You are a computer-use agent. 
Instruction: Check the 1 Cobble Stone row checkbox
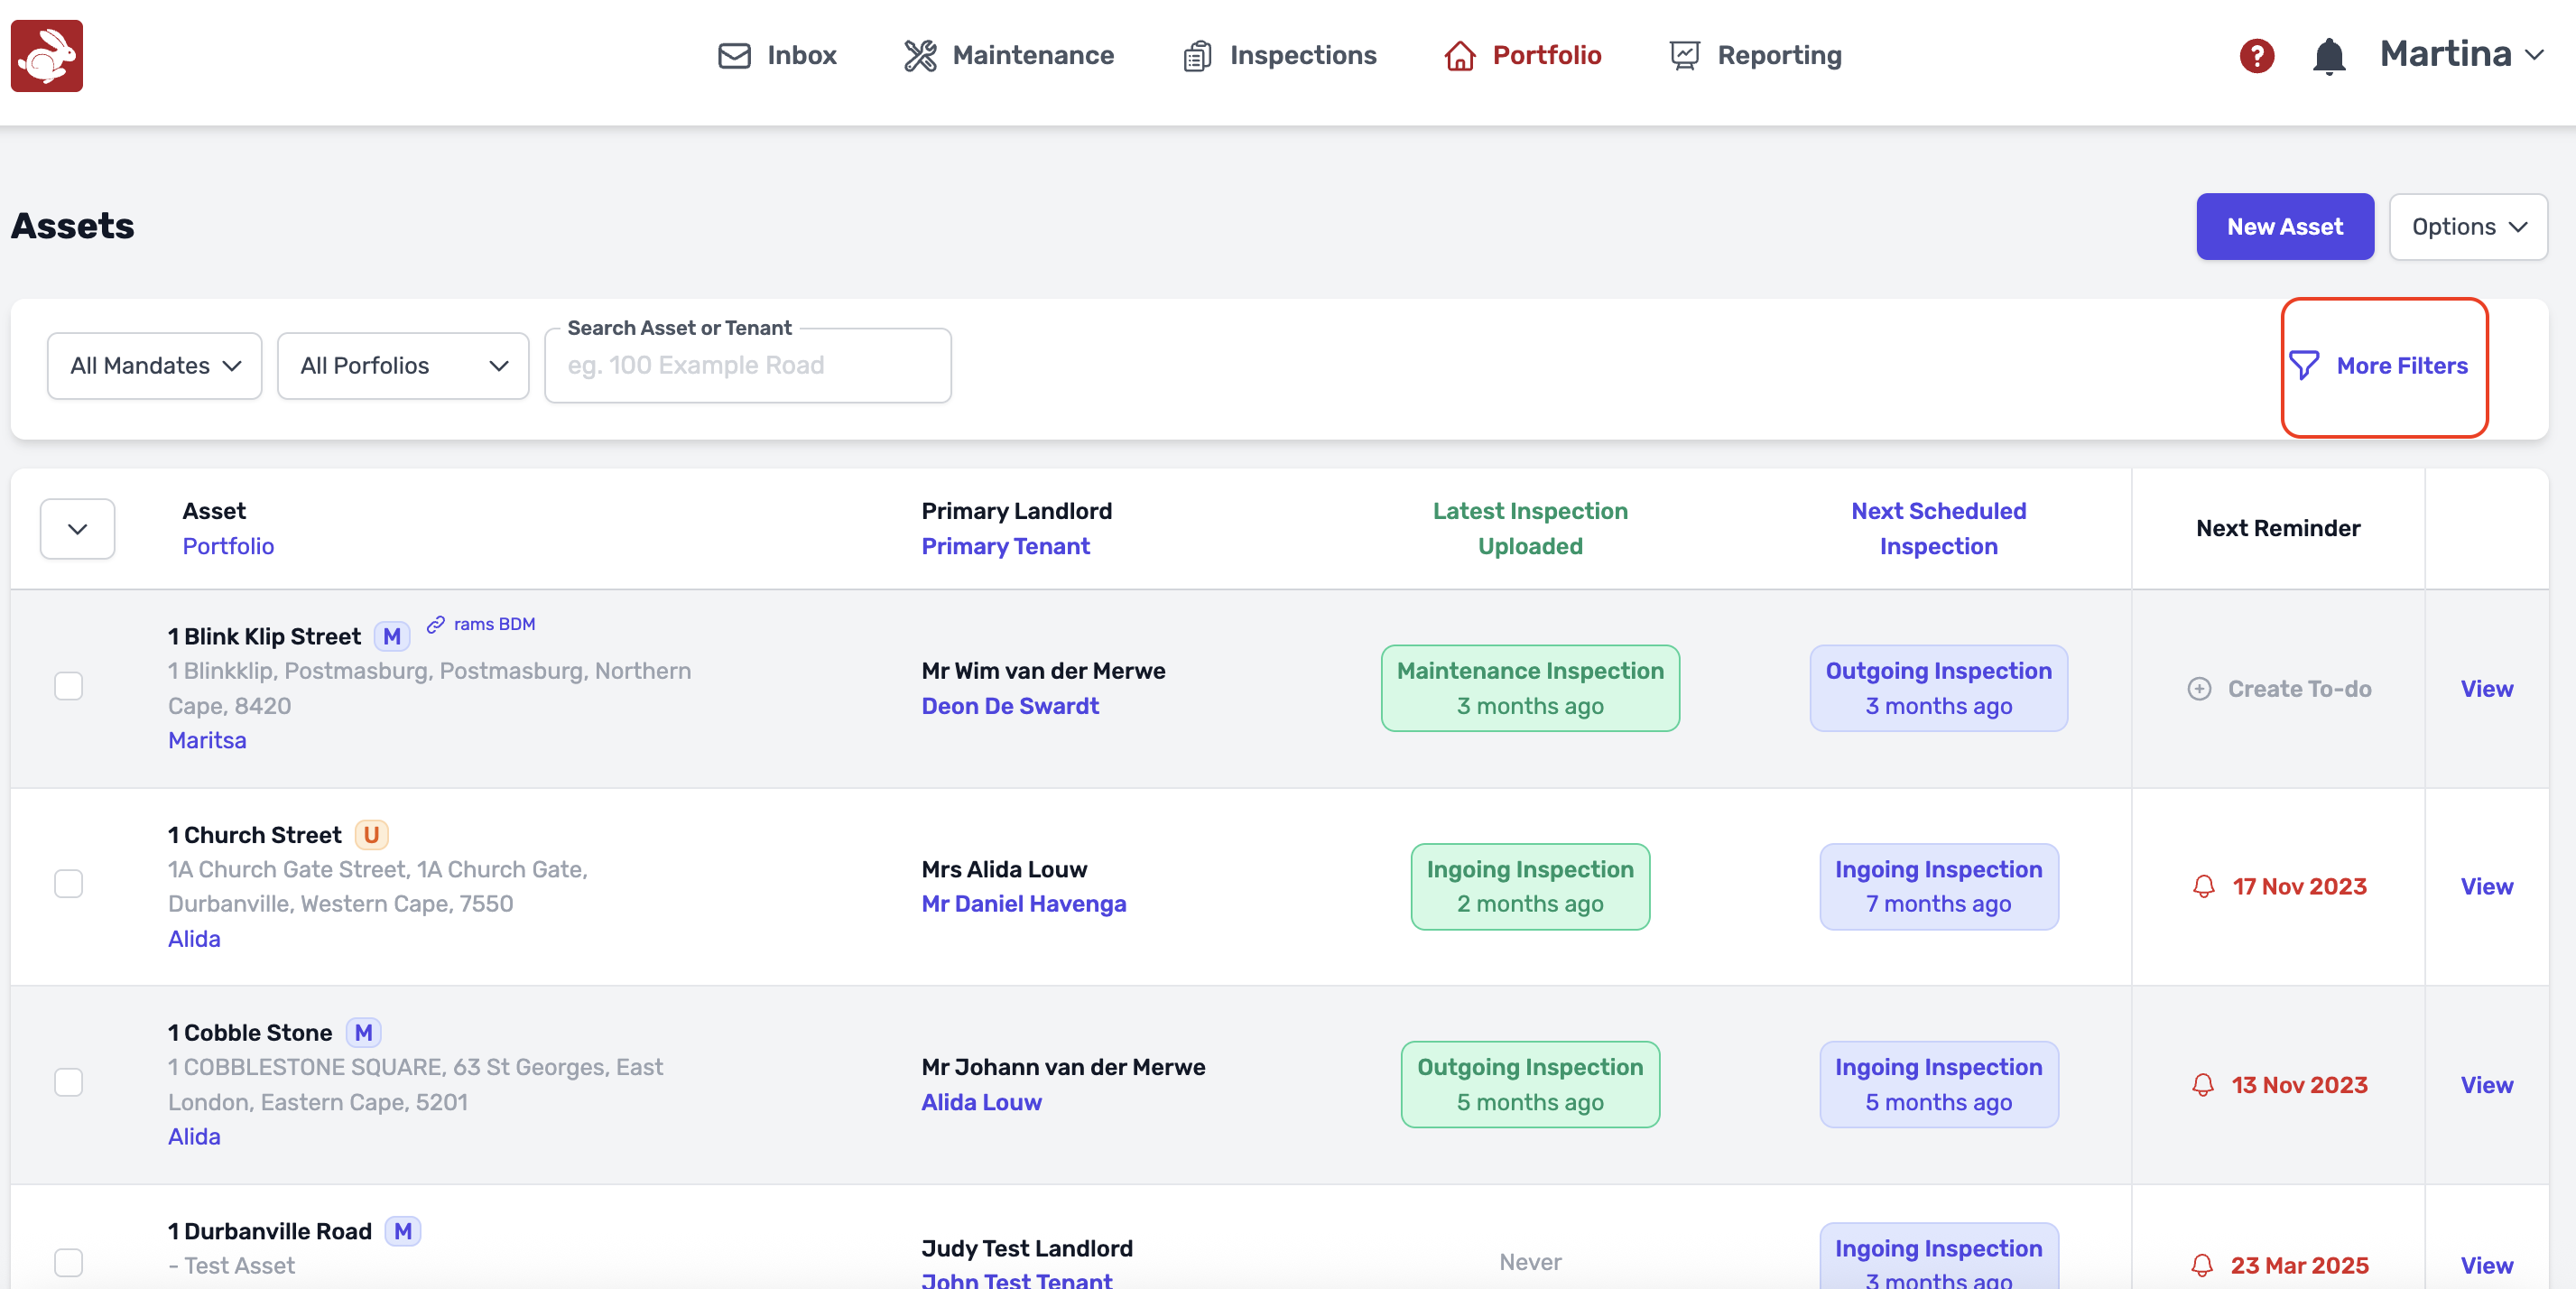point(69,1082)
